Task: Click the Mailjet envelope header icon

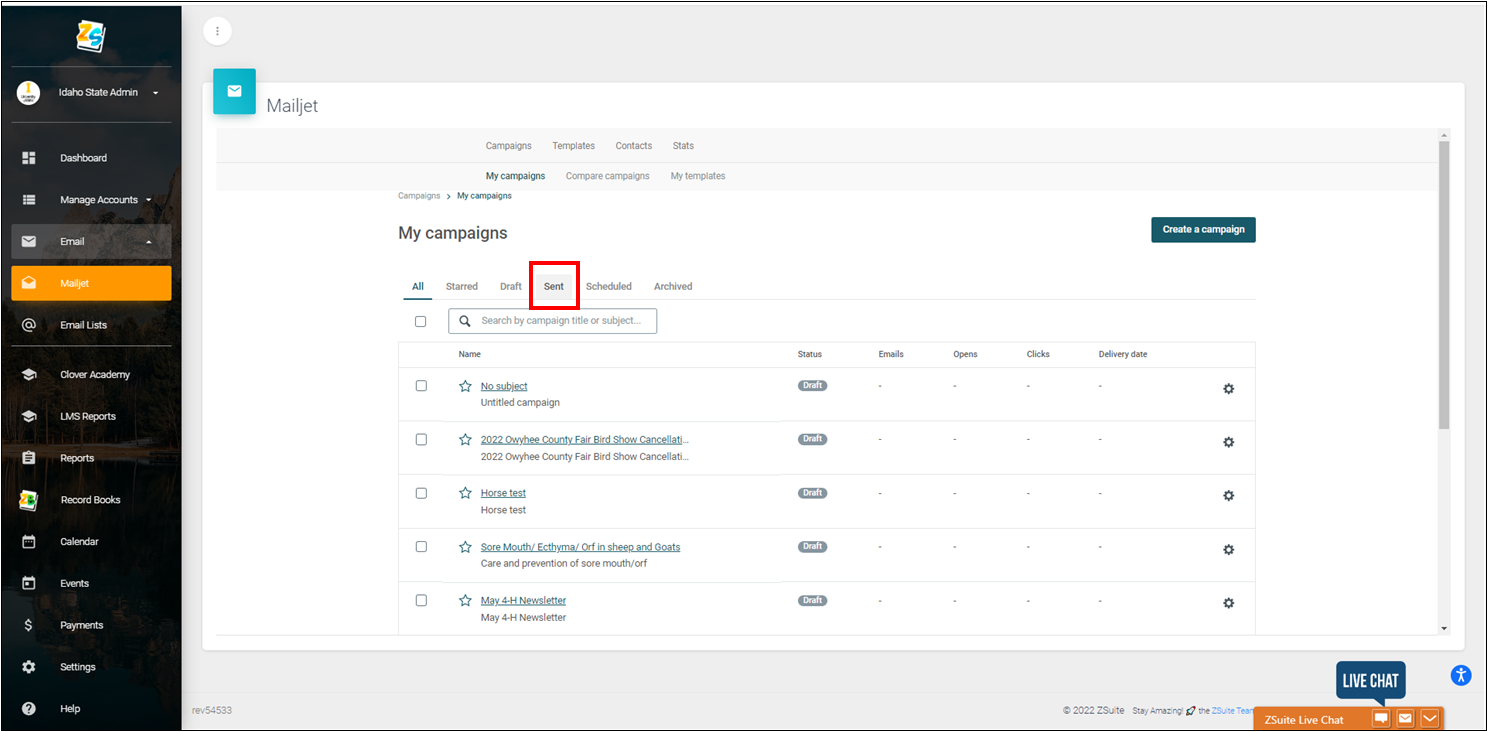Action: tap(234, 91)
